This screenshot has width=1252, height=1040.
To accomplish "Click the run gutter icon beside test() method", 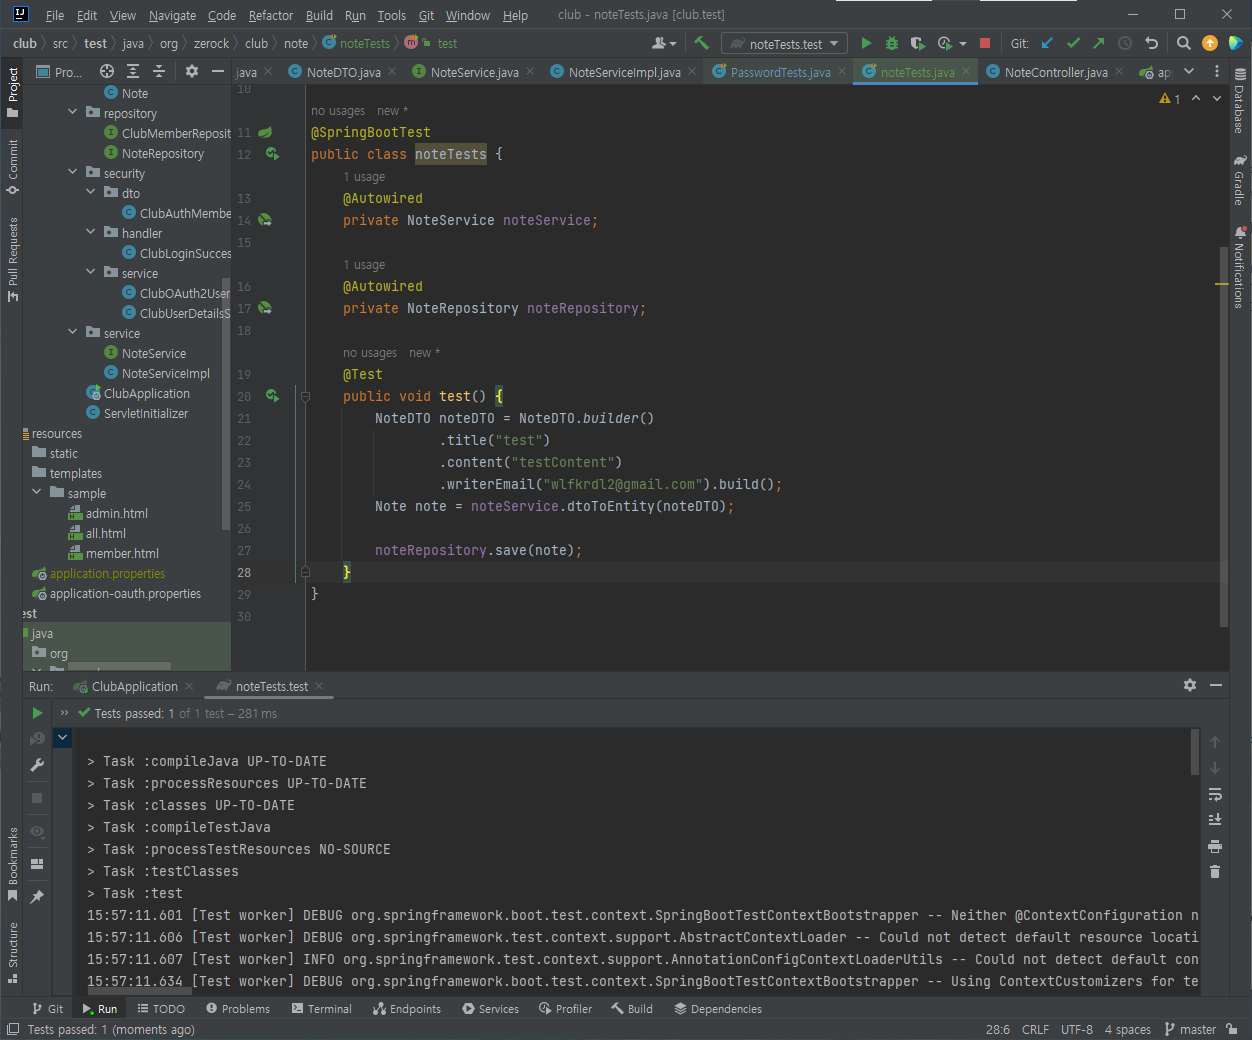I will 272,396.
